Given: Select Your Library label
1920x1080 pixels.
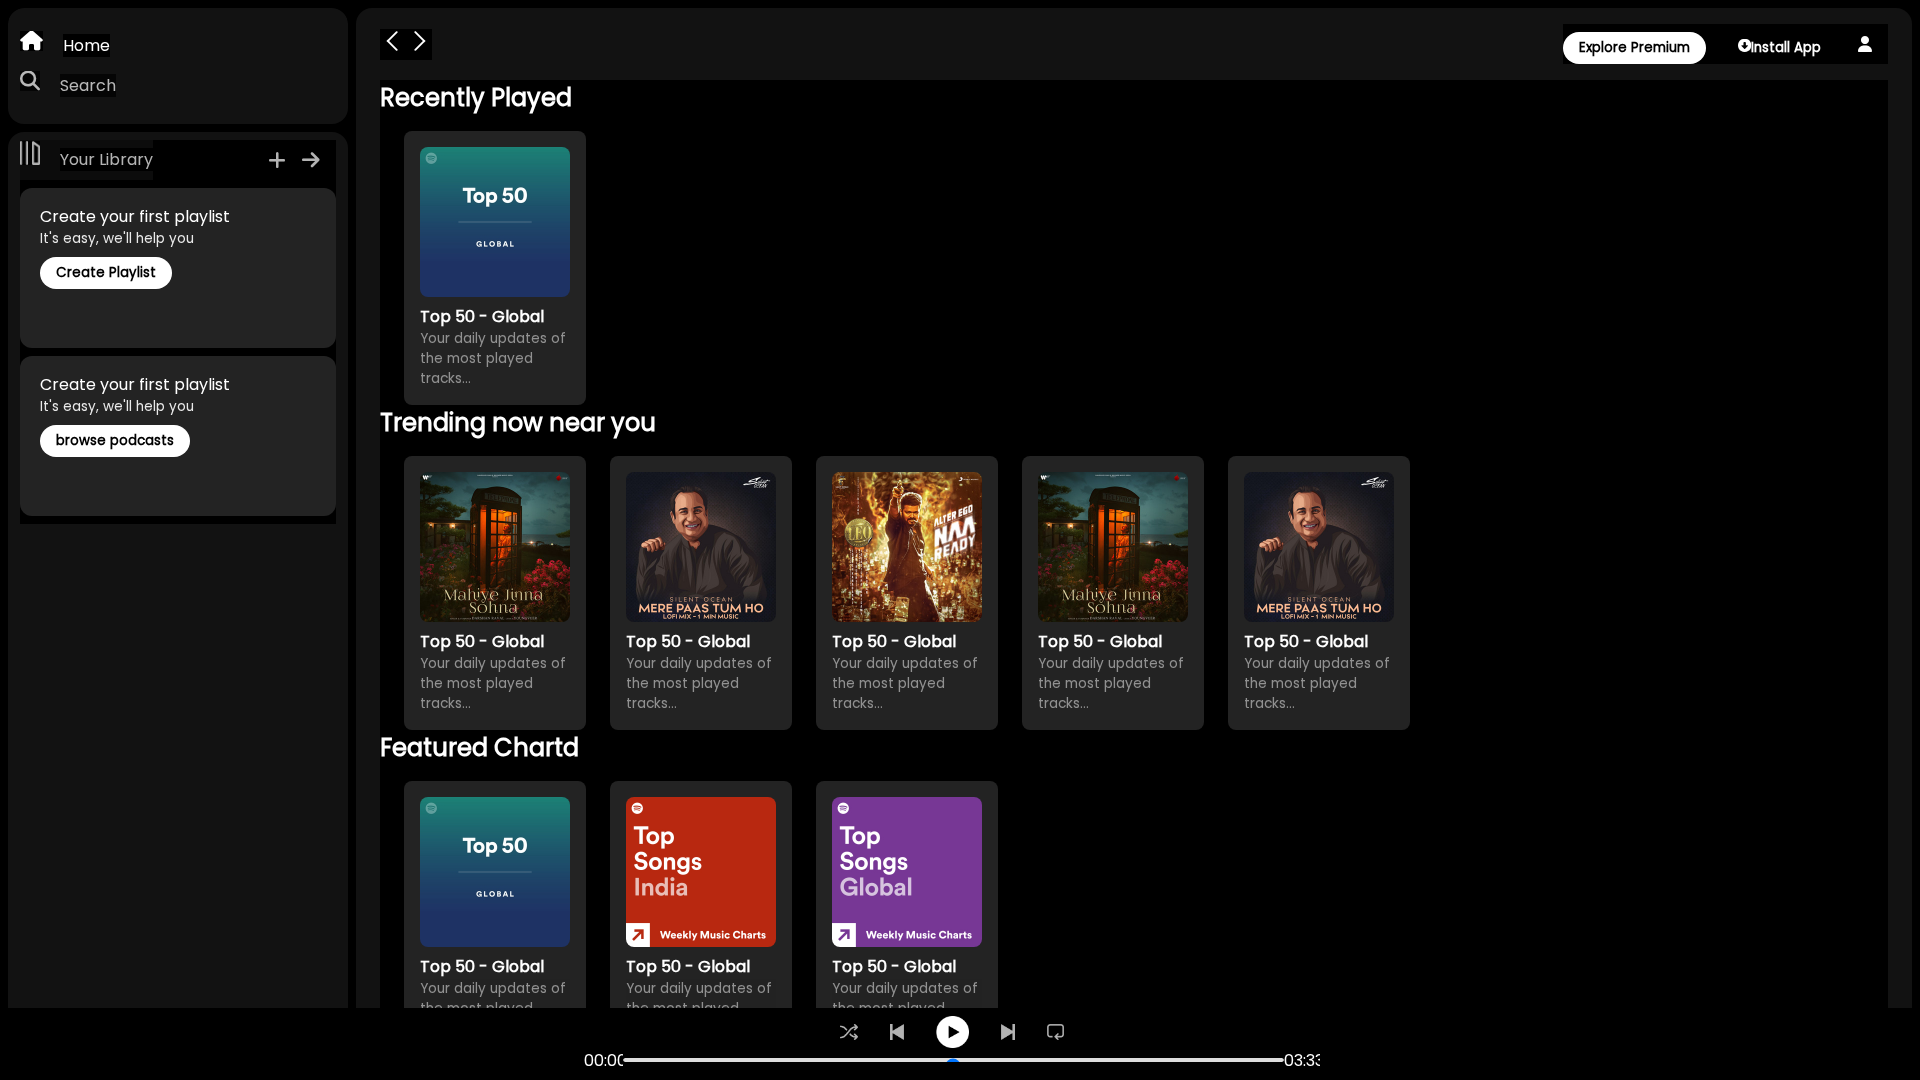Looking at the screenshot, I should pos(106,159).
